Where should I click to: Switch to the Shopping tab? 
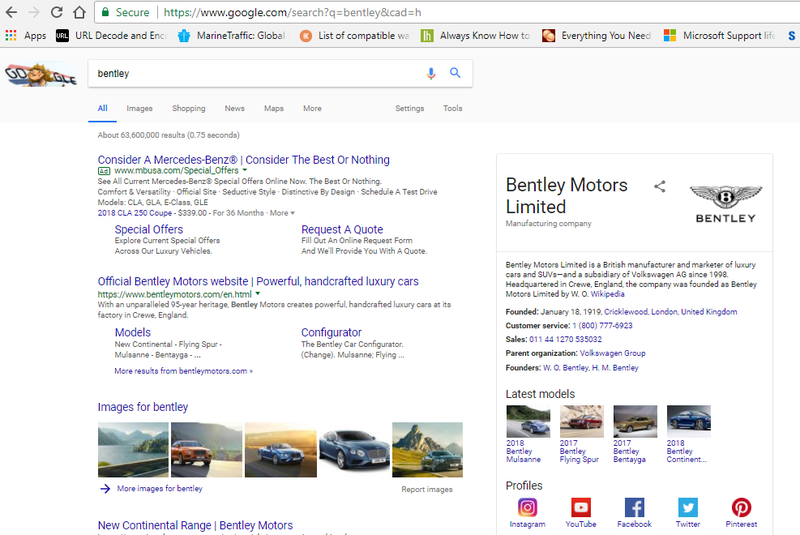pos(188,108)
